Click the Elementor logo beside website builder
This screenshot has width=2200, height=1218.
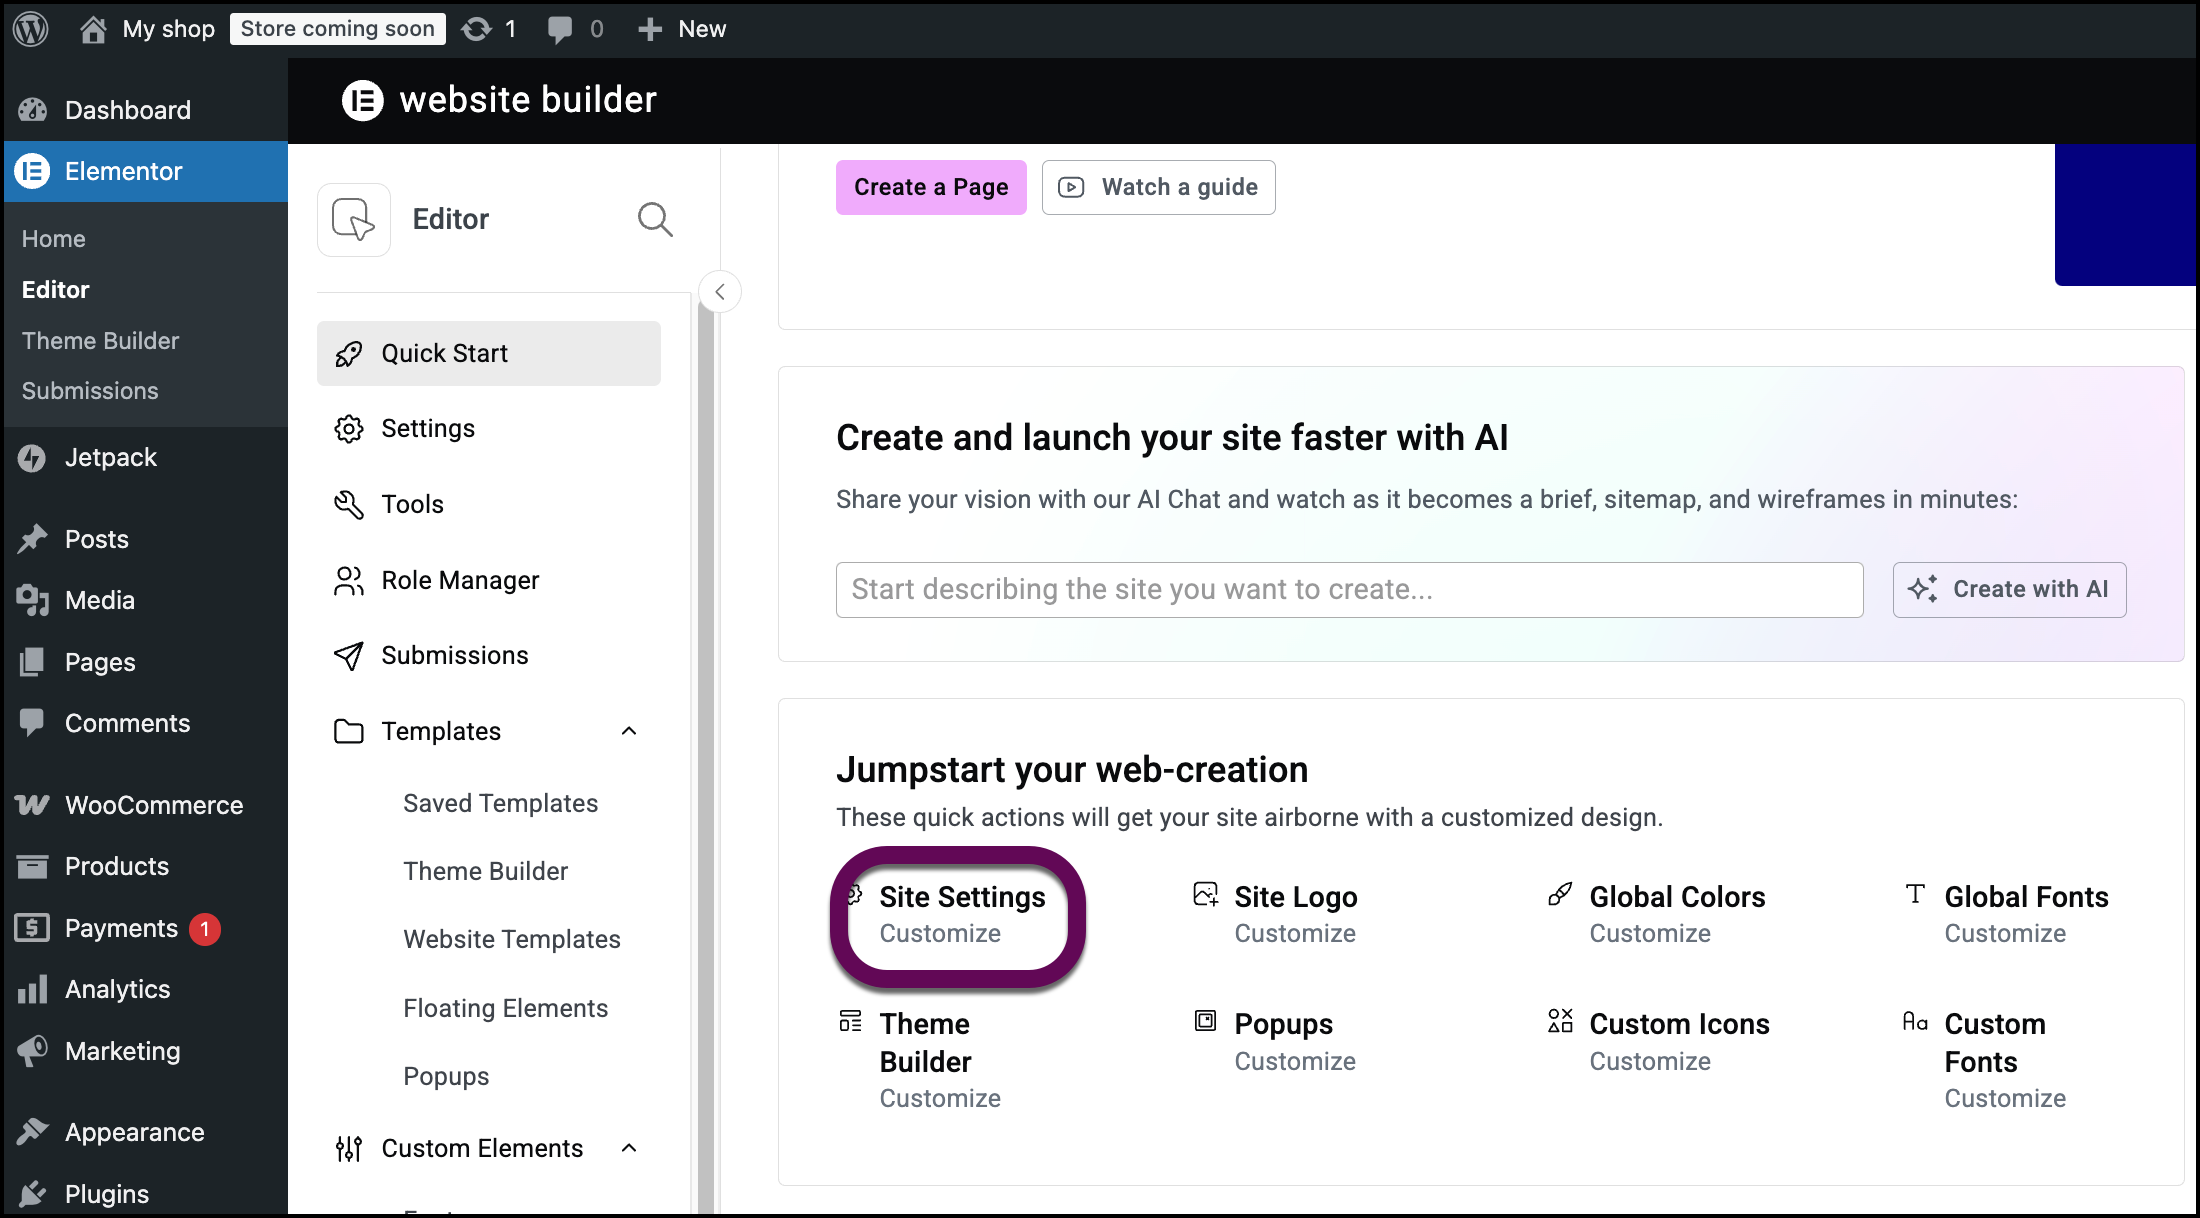click(x=362, y=100)
